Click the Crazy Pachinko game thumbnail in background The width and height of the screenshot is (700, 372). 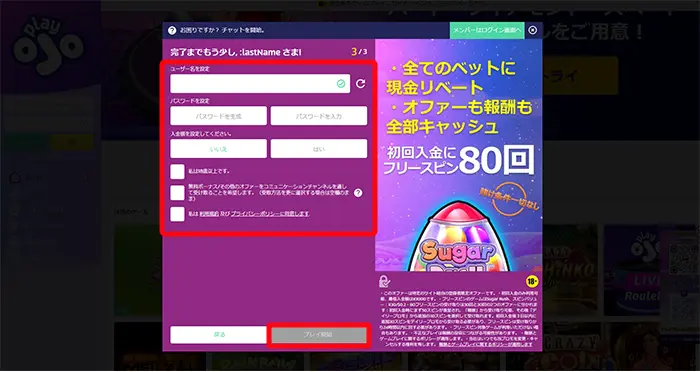pos(570,270)
